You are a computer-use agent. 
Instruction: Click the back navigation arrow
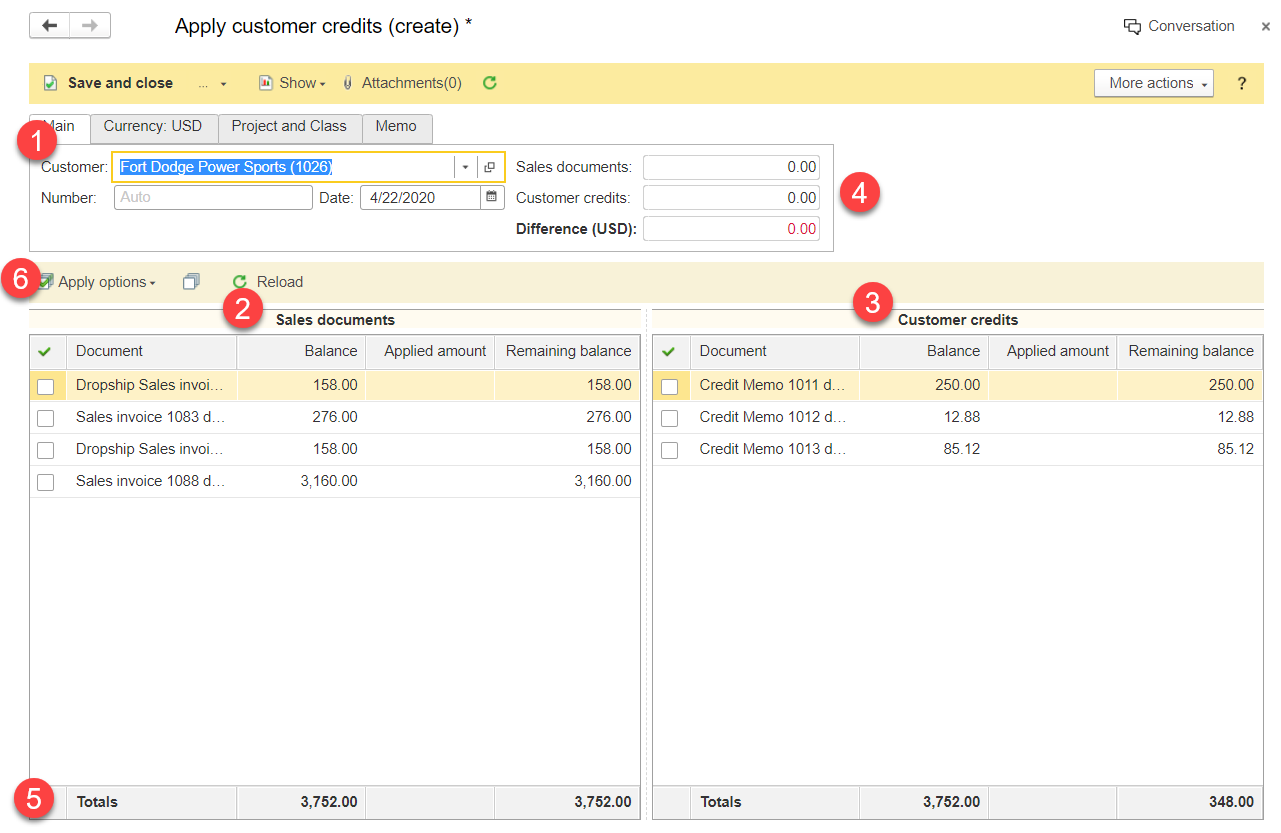coord(49,26)
